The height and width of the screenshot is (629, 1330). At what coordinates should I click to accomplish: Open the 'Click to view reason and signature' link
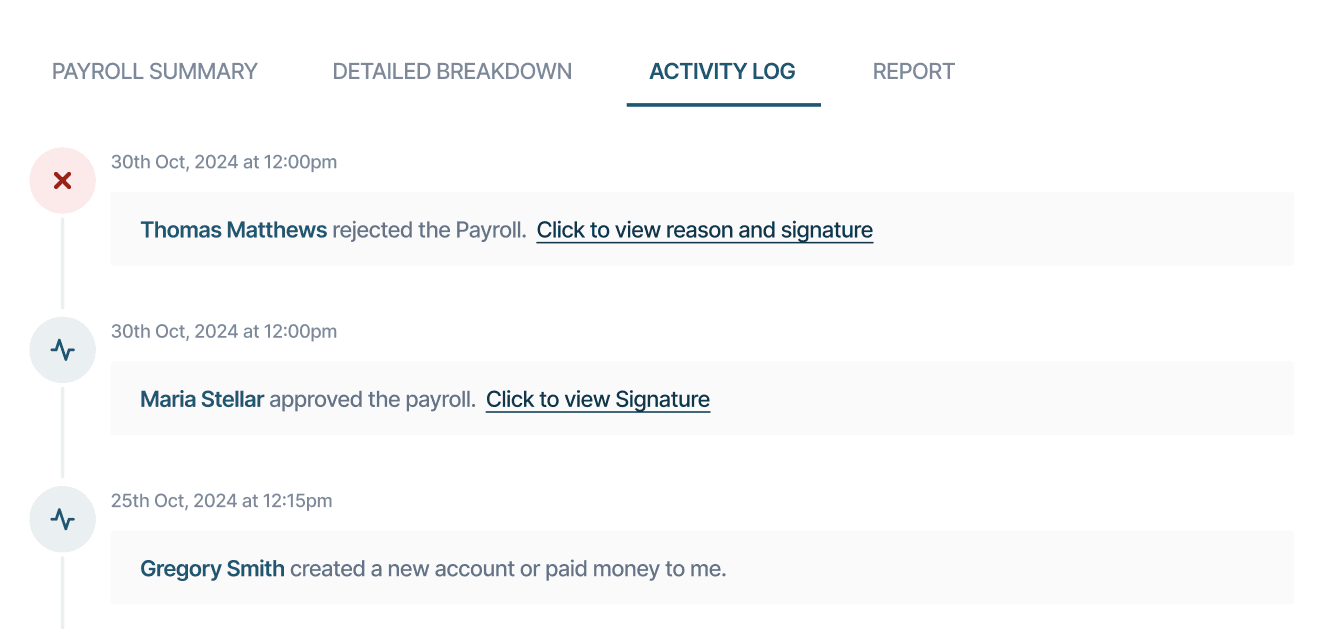704,230
